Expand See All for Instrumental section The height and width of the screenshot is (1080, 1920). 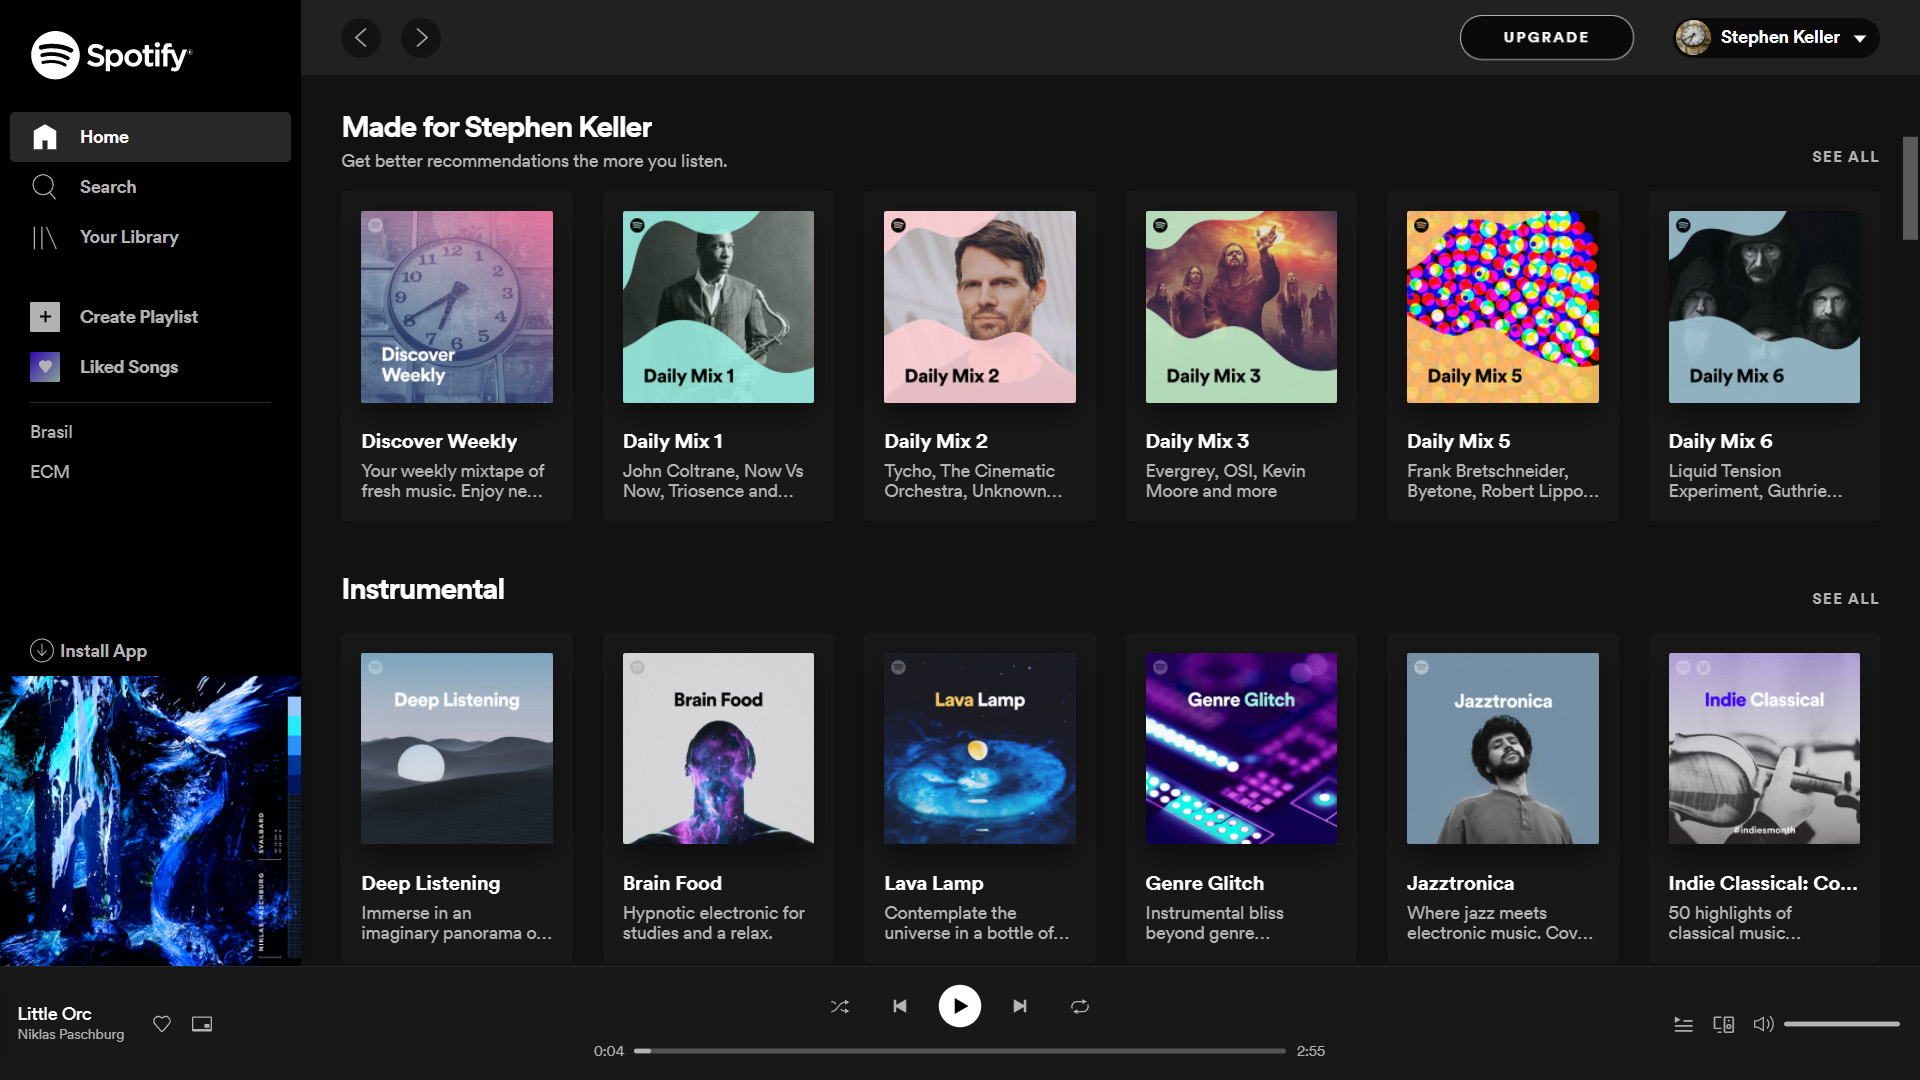pos(1845,599)
